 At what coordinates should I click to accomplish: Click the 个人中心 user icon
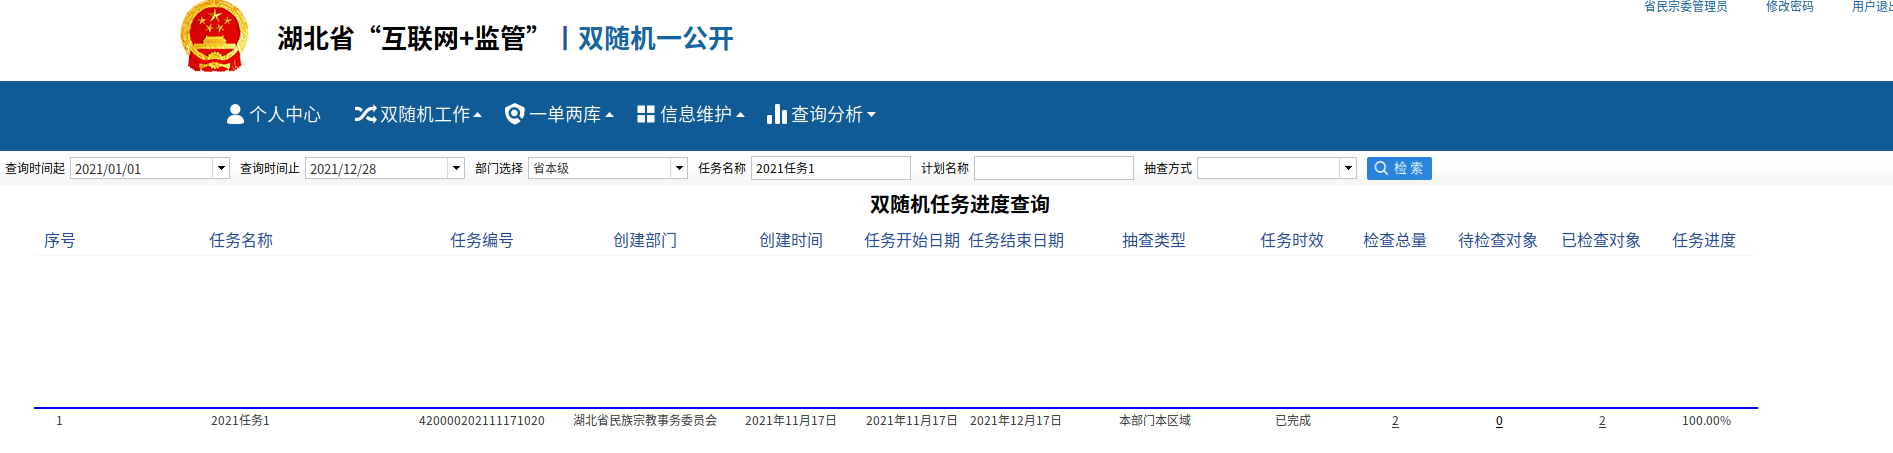tap(235, 114)
